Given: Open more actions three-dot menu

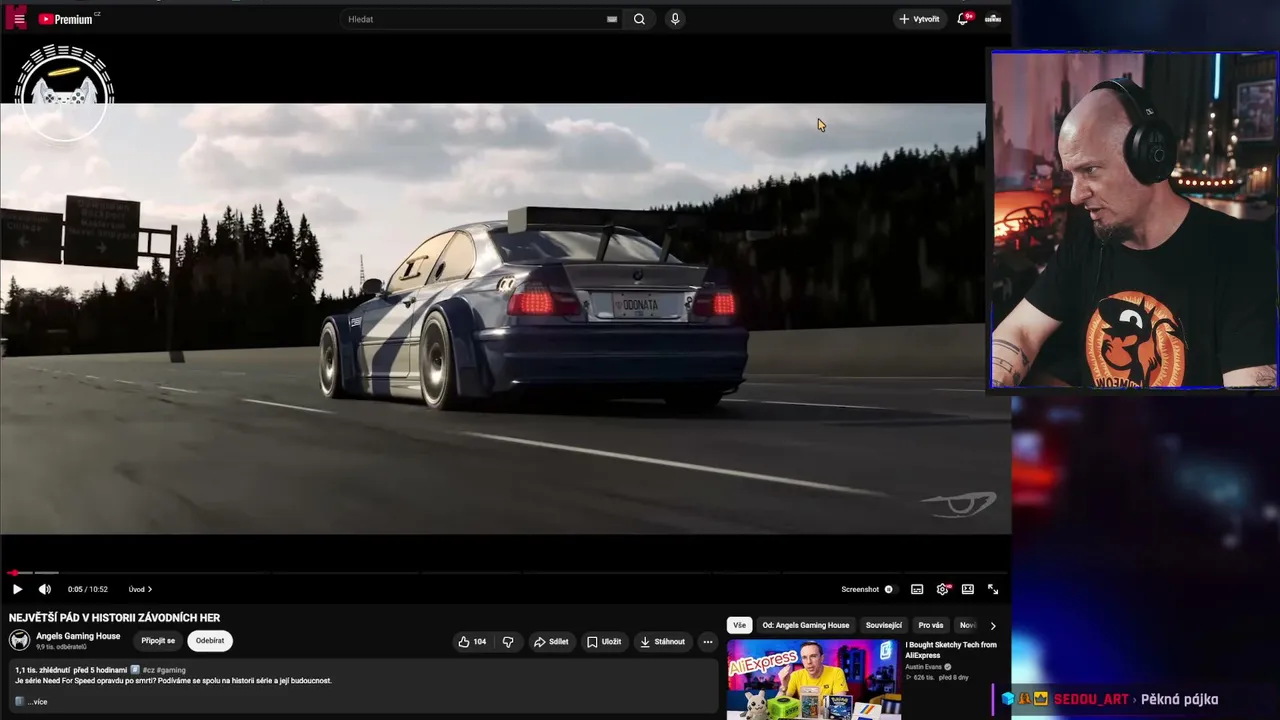Looking at the screenshot, I should (x=707, y=642).
